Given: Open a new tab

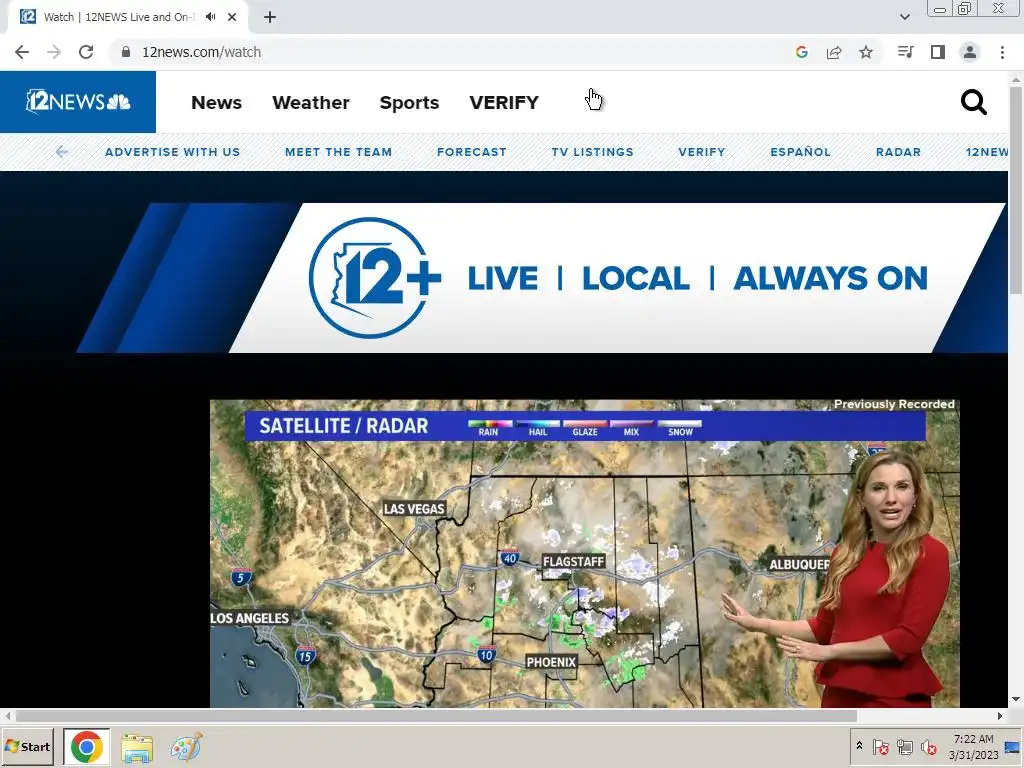Looking at the screenshot, I should [270, 17].
